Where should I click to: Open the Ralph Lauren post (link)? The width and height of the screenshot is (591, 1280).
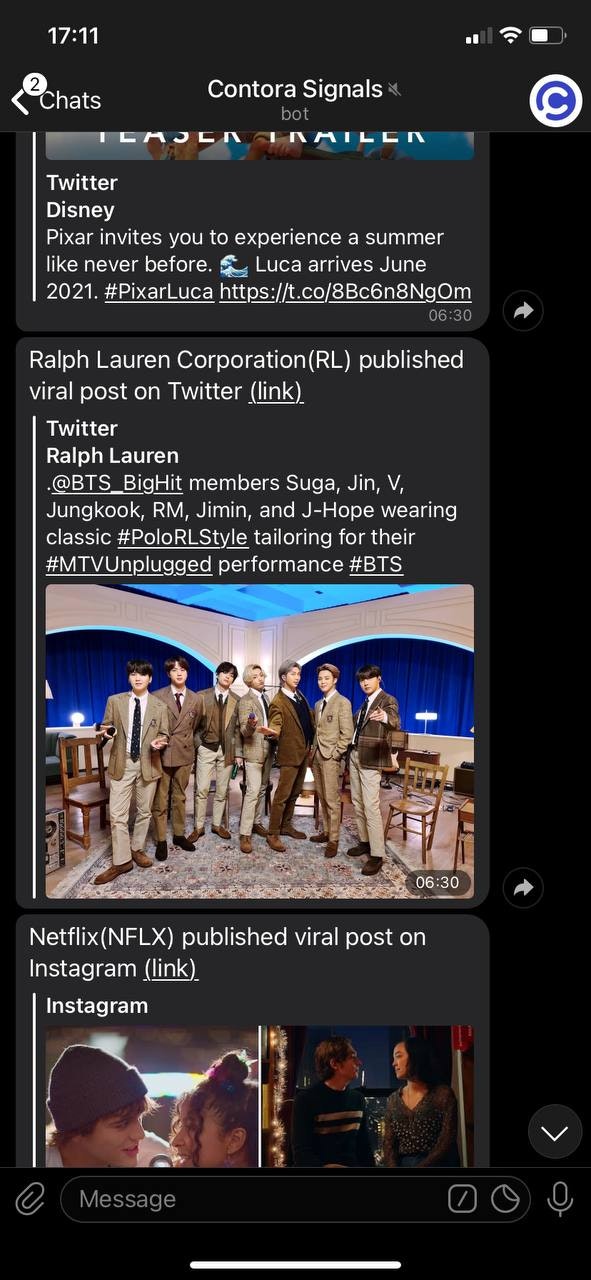276,391
